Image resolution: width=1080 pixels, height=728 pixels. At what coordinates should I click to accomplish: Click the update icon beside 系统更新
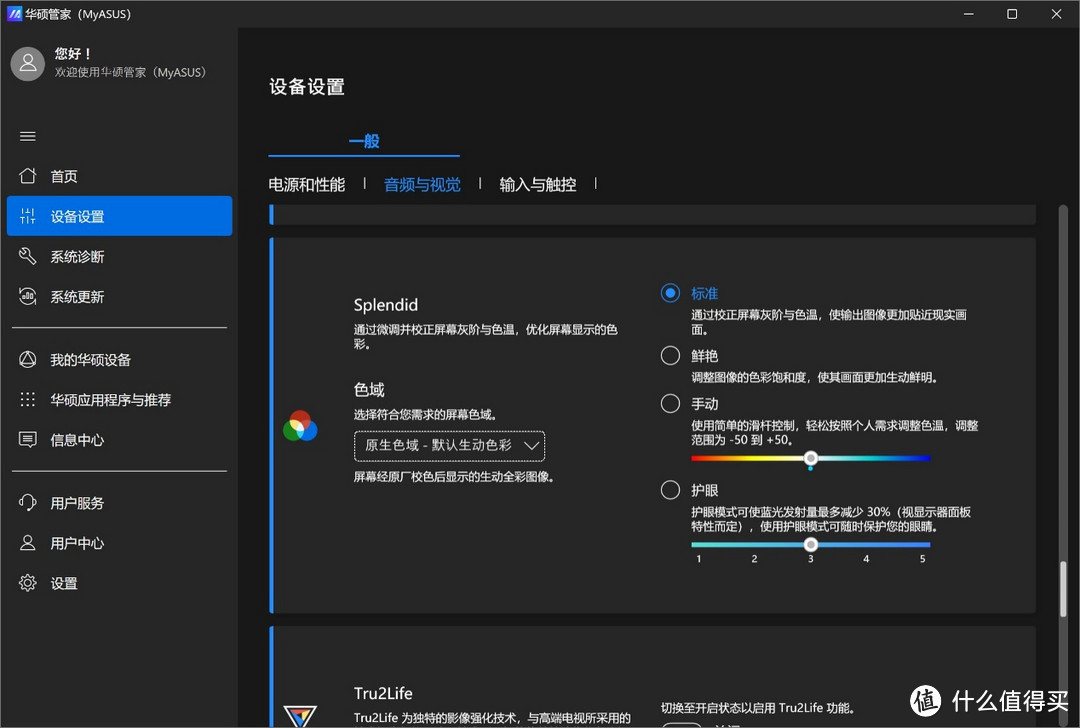28,297
